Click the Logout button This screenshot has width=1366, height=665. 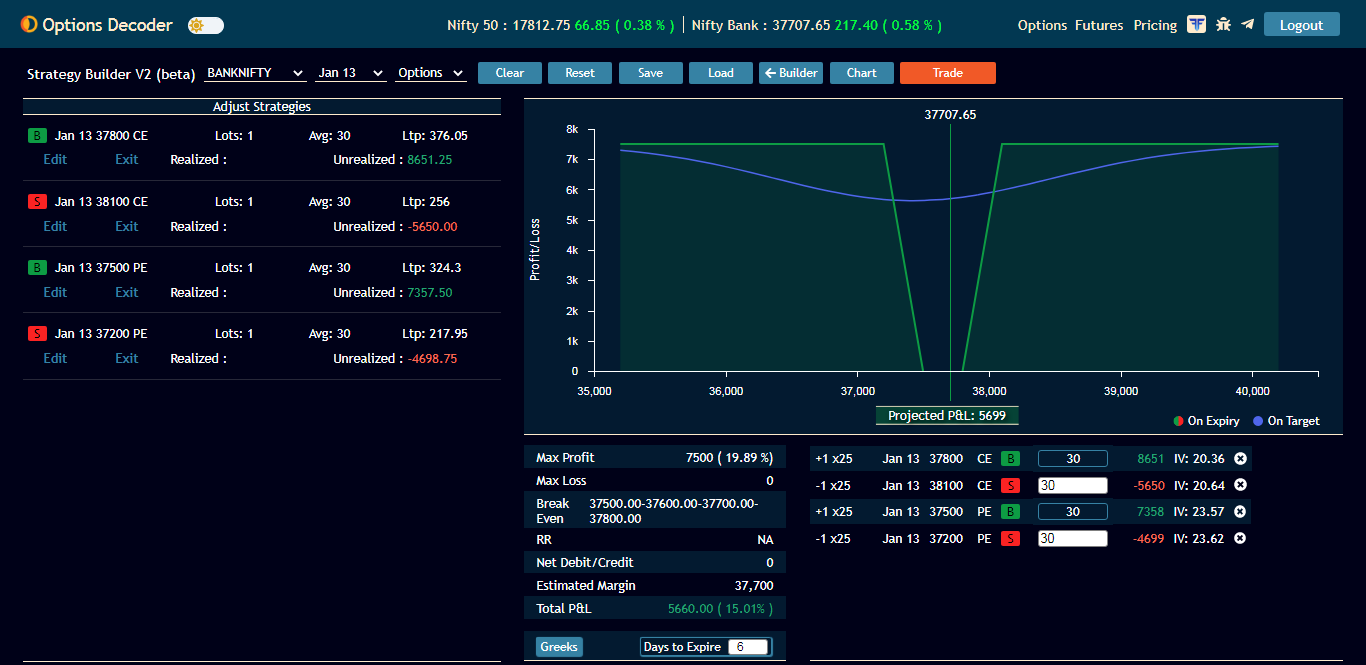1301,25
